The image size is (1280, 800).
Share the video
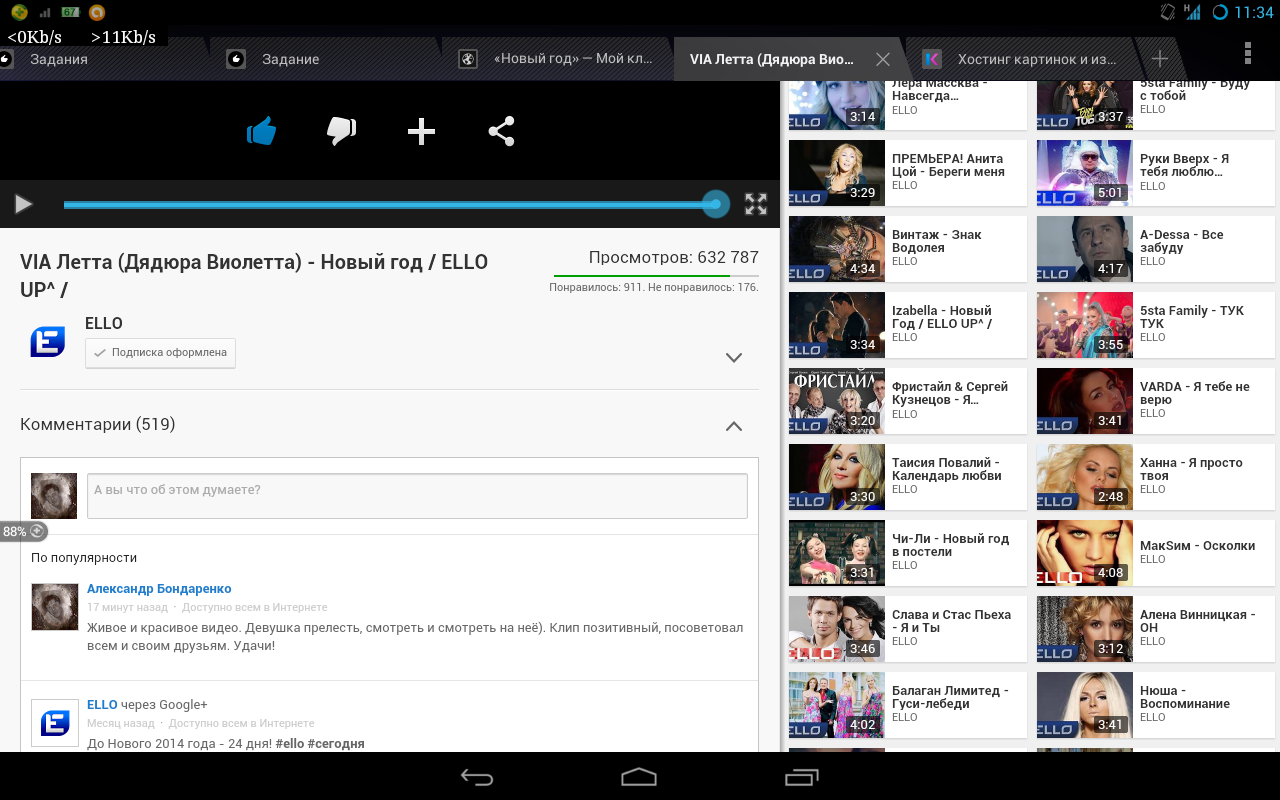click(501, 131)
